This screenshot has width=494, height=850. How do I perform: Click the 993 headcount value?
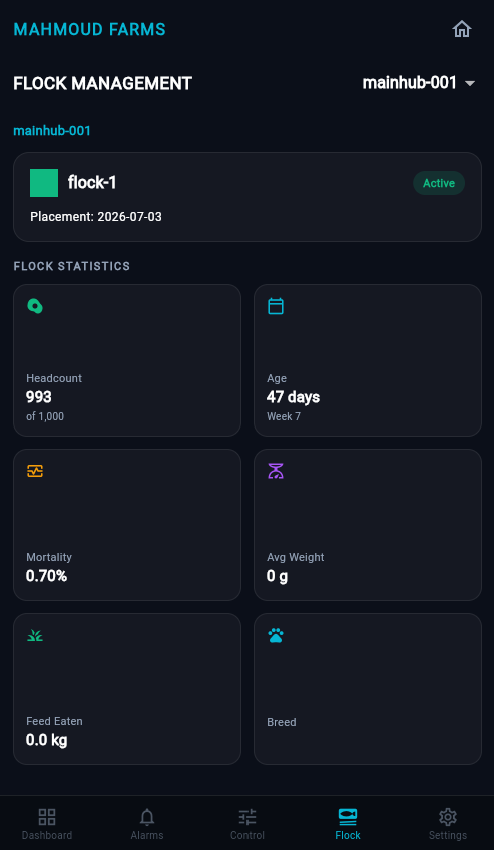point(39,397)
